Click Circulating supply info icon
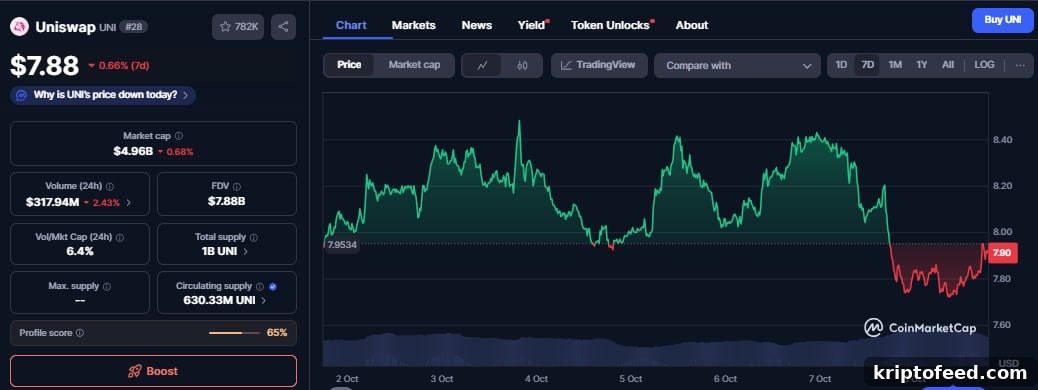 [260, 287]
